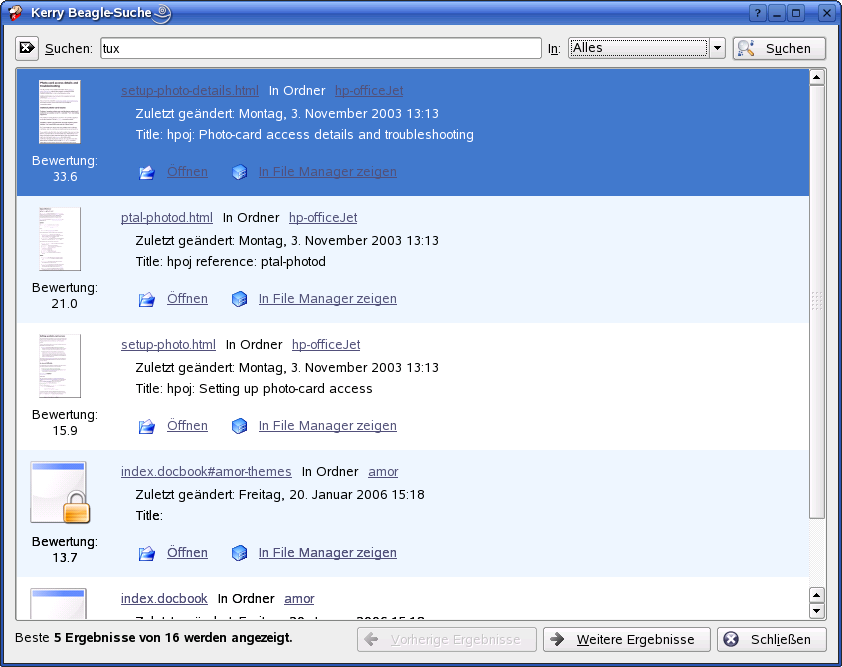Click Vorherige Ergebnisse button
This screenshot has width=842, height=667.
coord(447,639)
